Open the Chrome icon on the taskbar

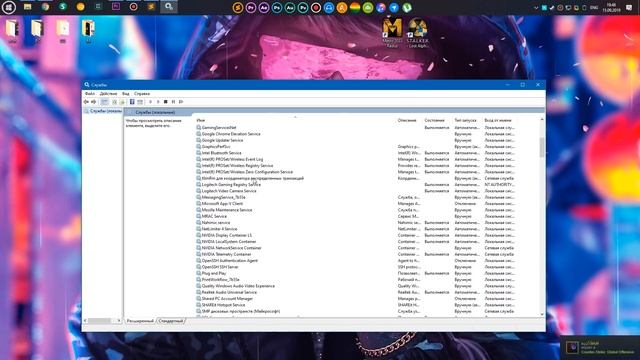pyautogui.click(x=45, y=7)
